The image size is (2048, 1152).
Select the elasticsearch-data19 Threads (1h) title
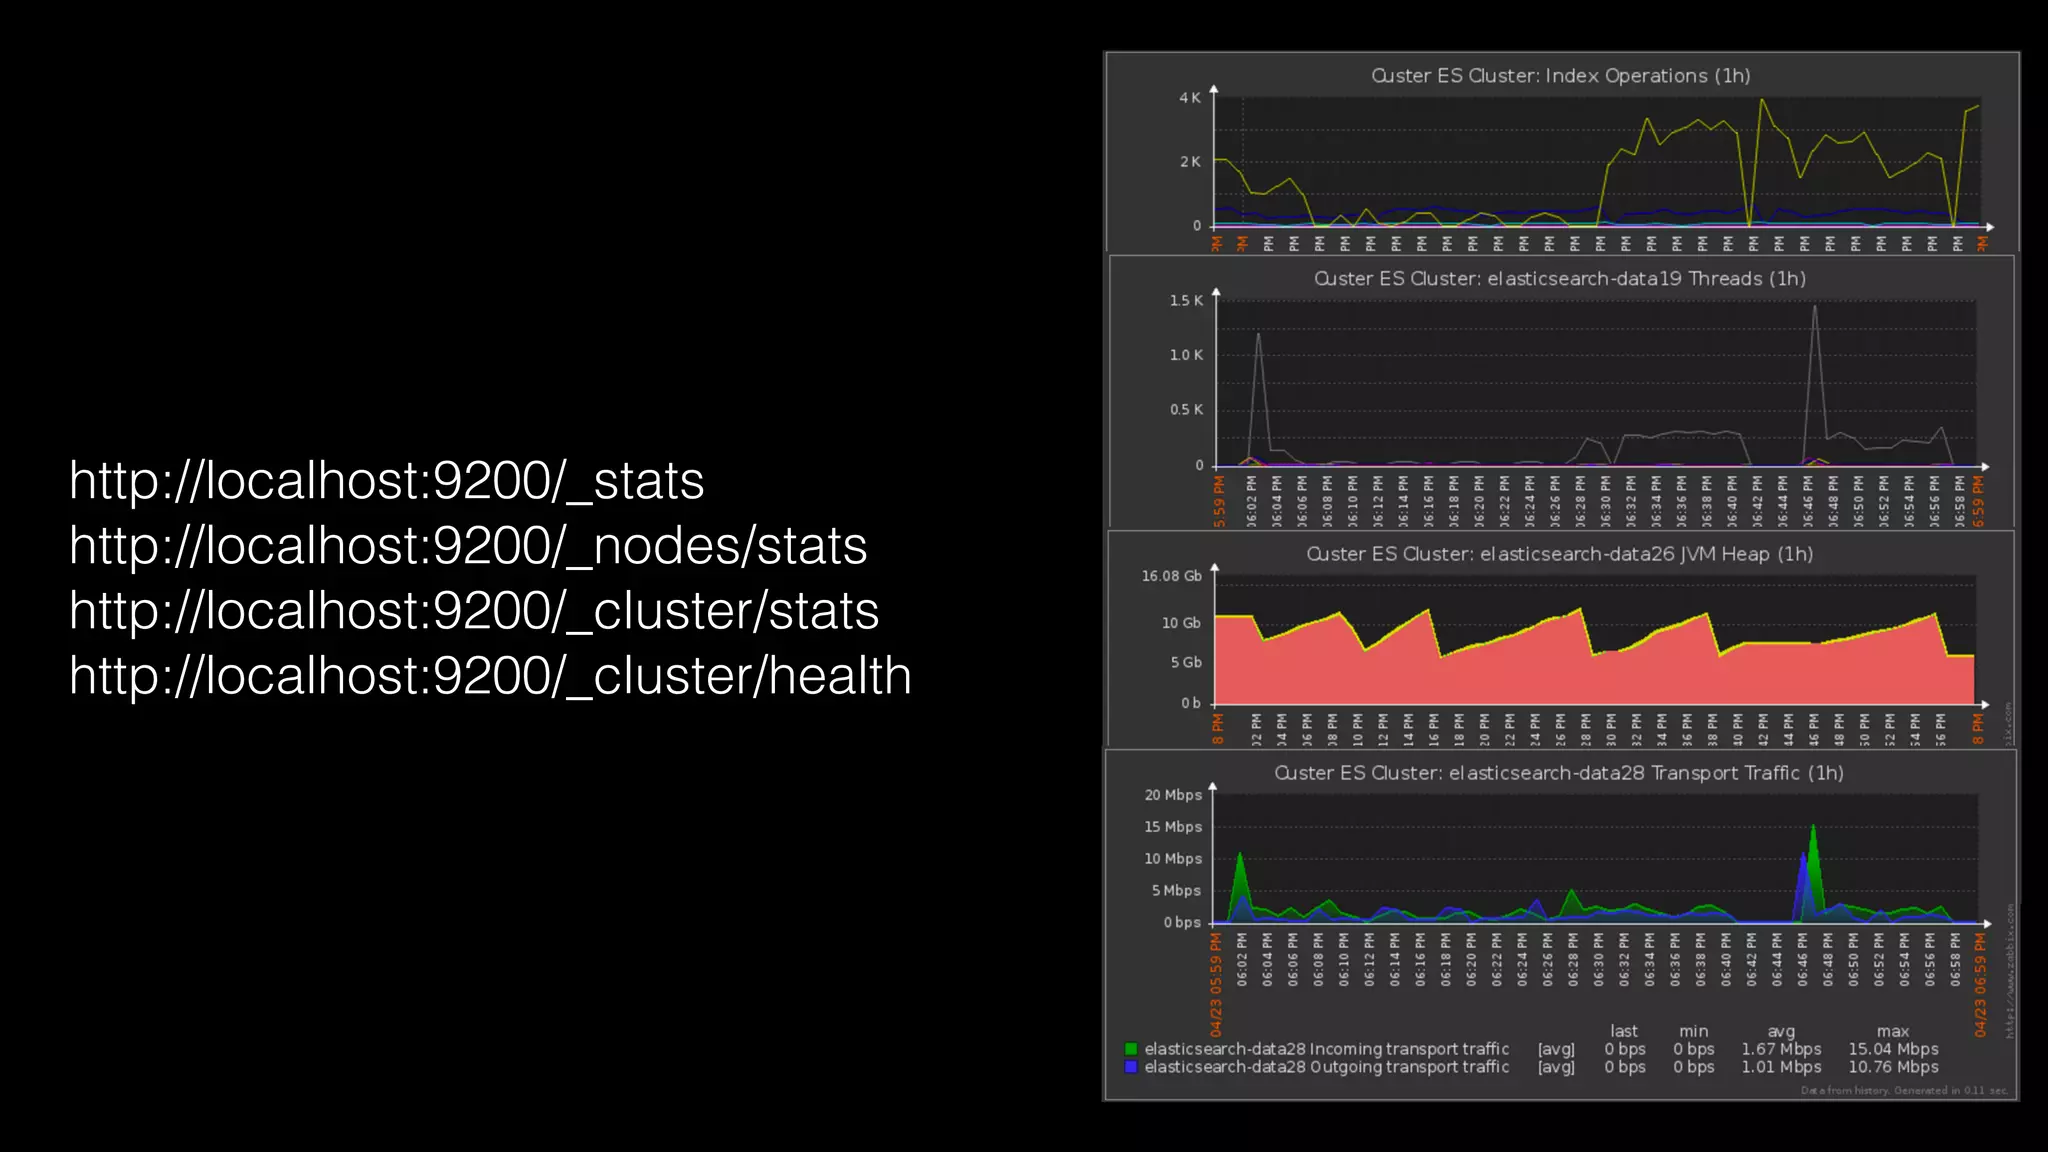[1560, 279]
